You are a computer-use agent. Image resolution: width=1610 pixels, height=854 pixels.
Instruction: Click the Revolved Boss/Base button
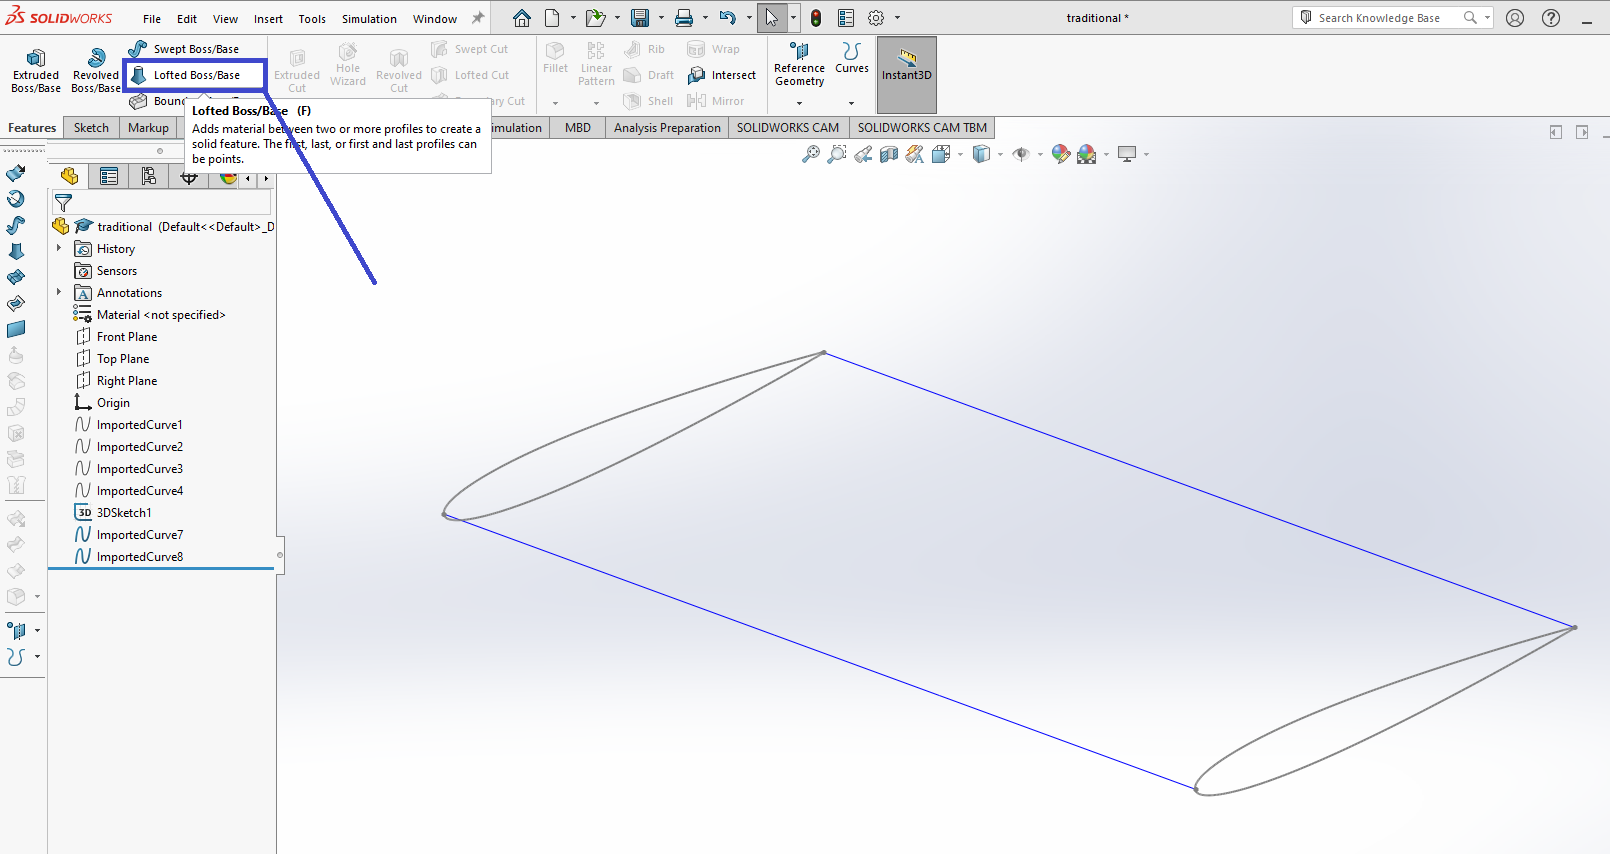pyautogui.click(x=96, y=70)
